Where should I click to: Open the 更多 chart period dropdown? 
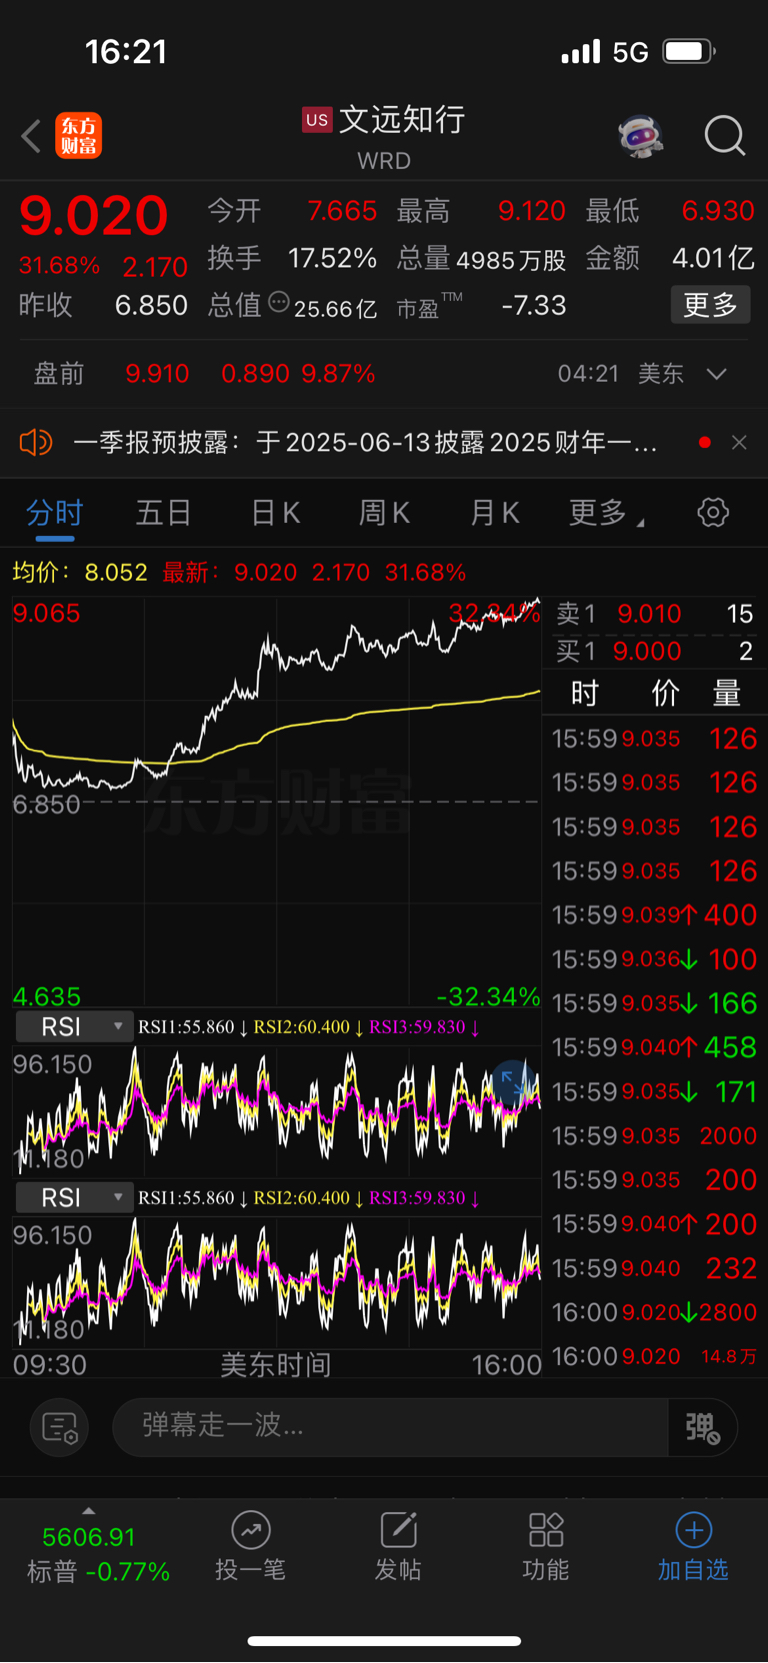tap(607, 513)
